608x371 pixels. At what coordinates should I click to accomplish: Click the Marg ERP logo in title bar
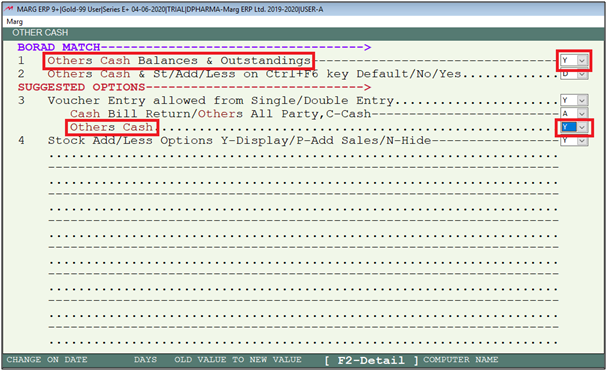tap(9, 9)
